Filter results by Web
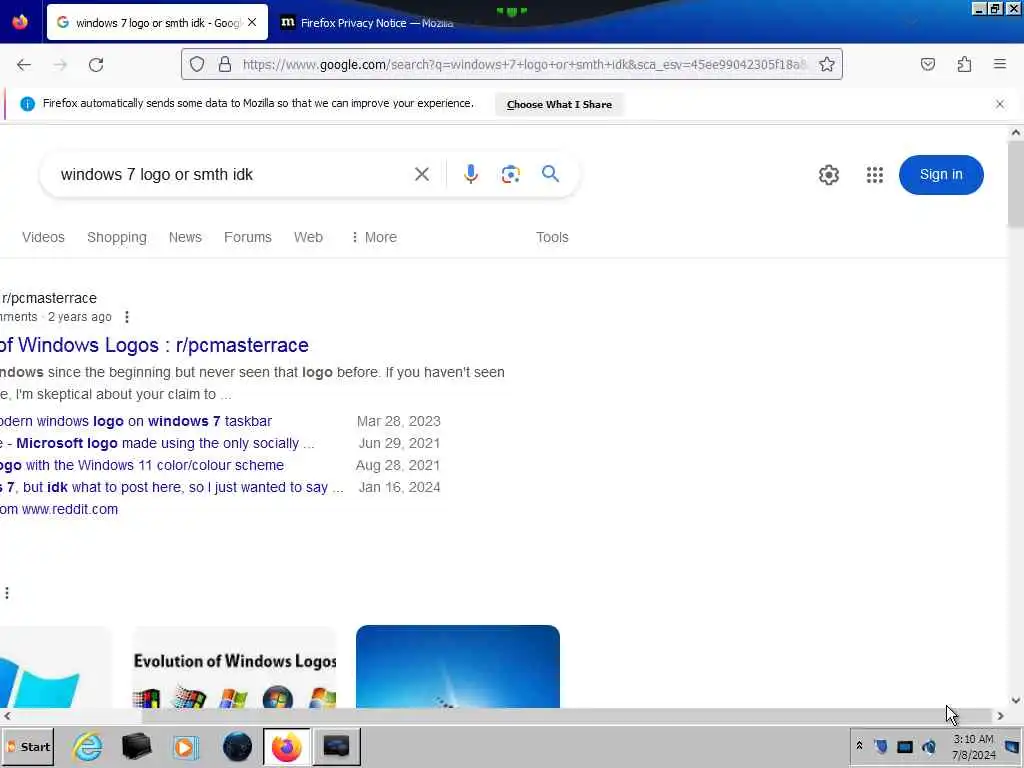 (308, 237)
